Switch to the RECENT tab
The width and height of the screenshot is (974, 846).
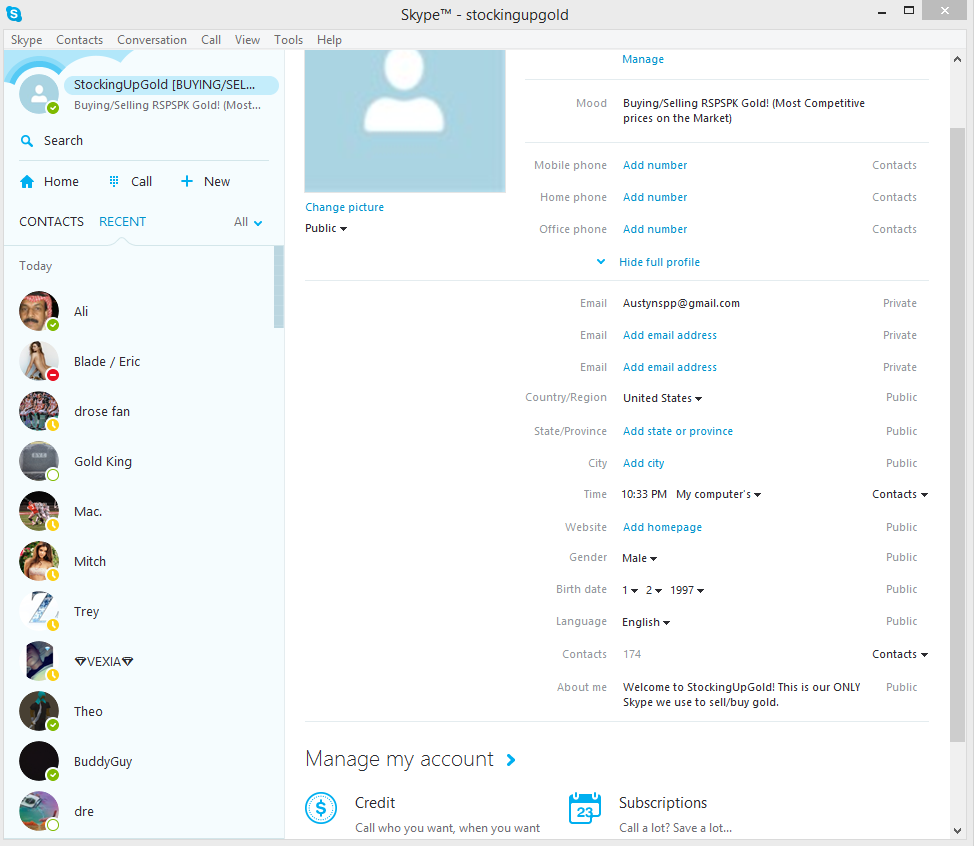(x=122, y=222)
